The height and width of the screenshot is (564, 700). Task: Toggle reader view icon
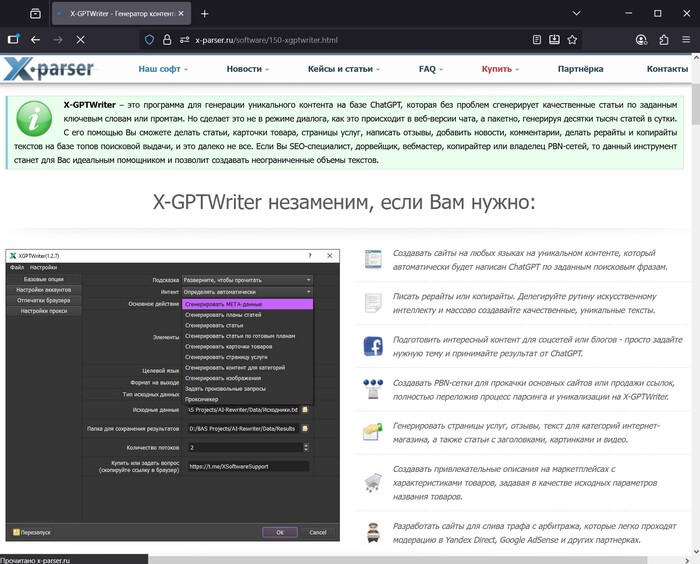click(537, 40)
